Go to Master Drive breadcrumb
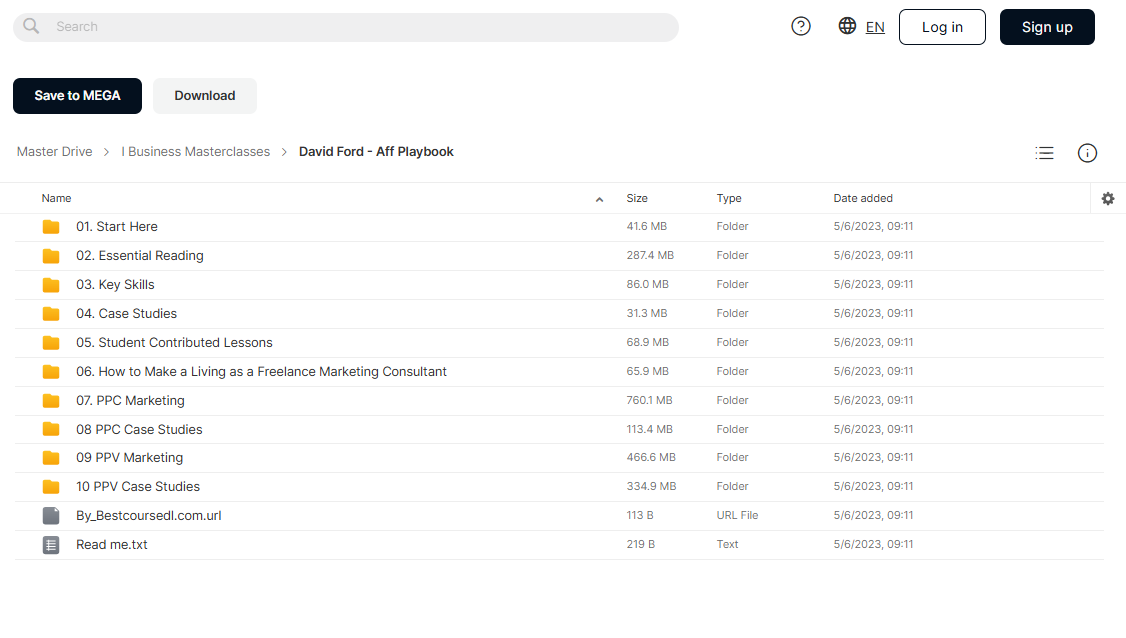The height and width of the screenshot is (638, 1126). click(55, 152)
